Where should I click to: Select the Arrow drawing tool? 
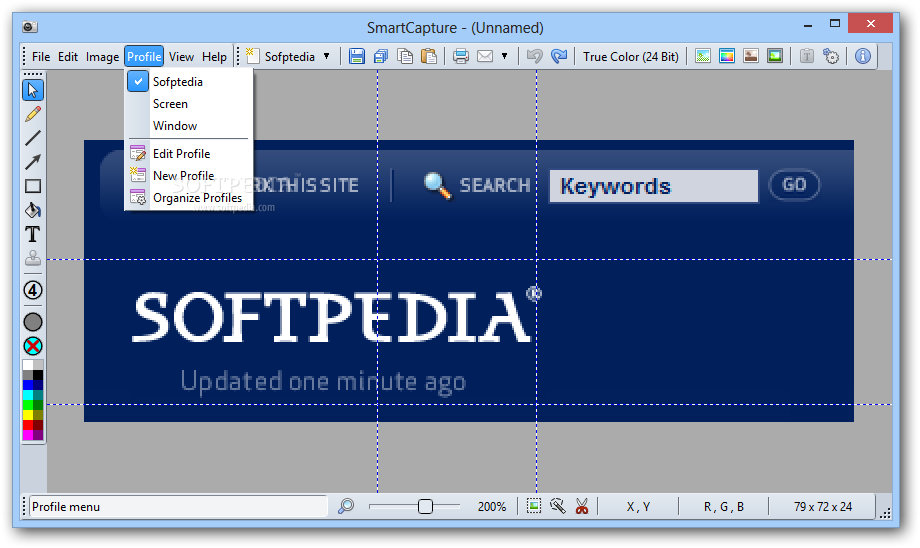tap(33, 162)
